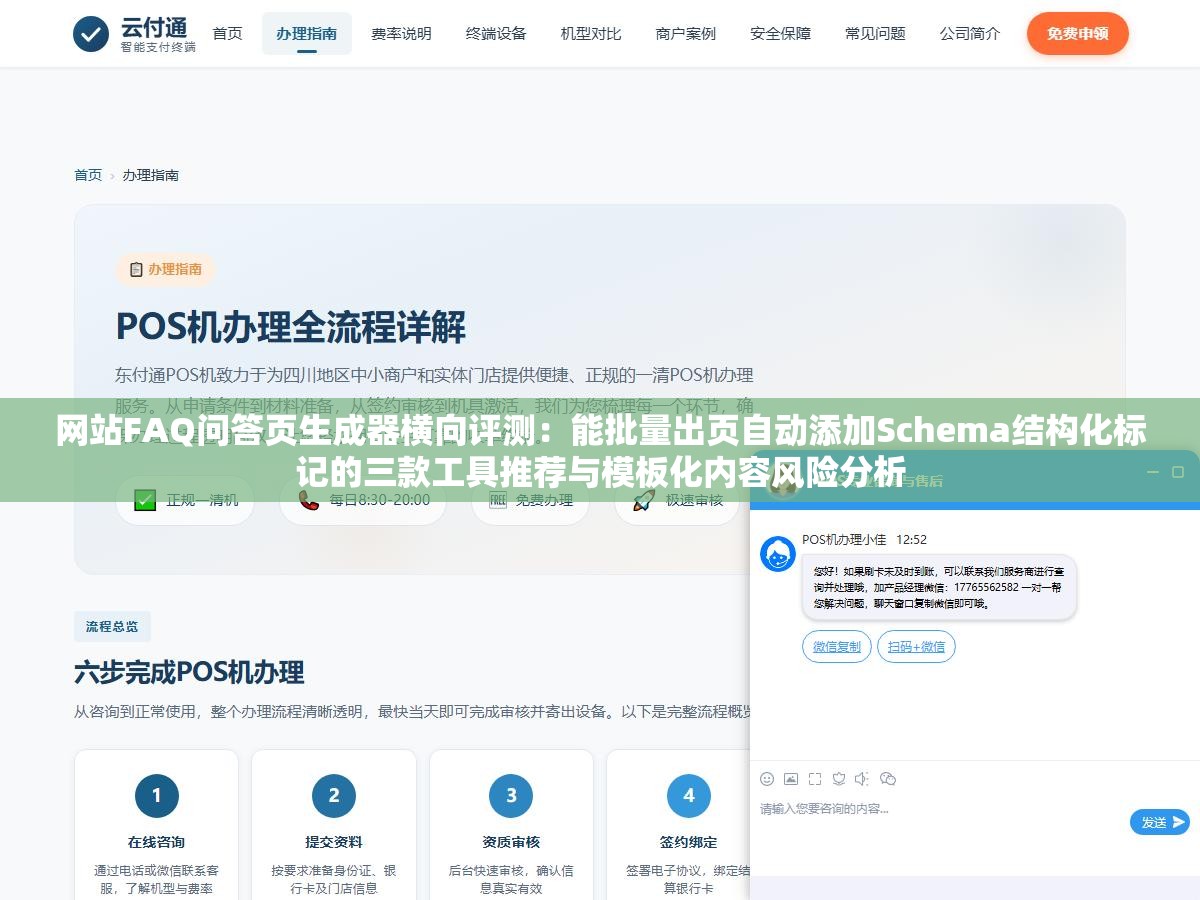Open the emoji picker in chat
Screen dimensions: 1200x900
pyautogui.click(x=767, y=778)
